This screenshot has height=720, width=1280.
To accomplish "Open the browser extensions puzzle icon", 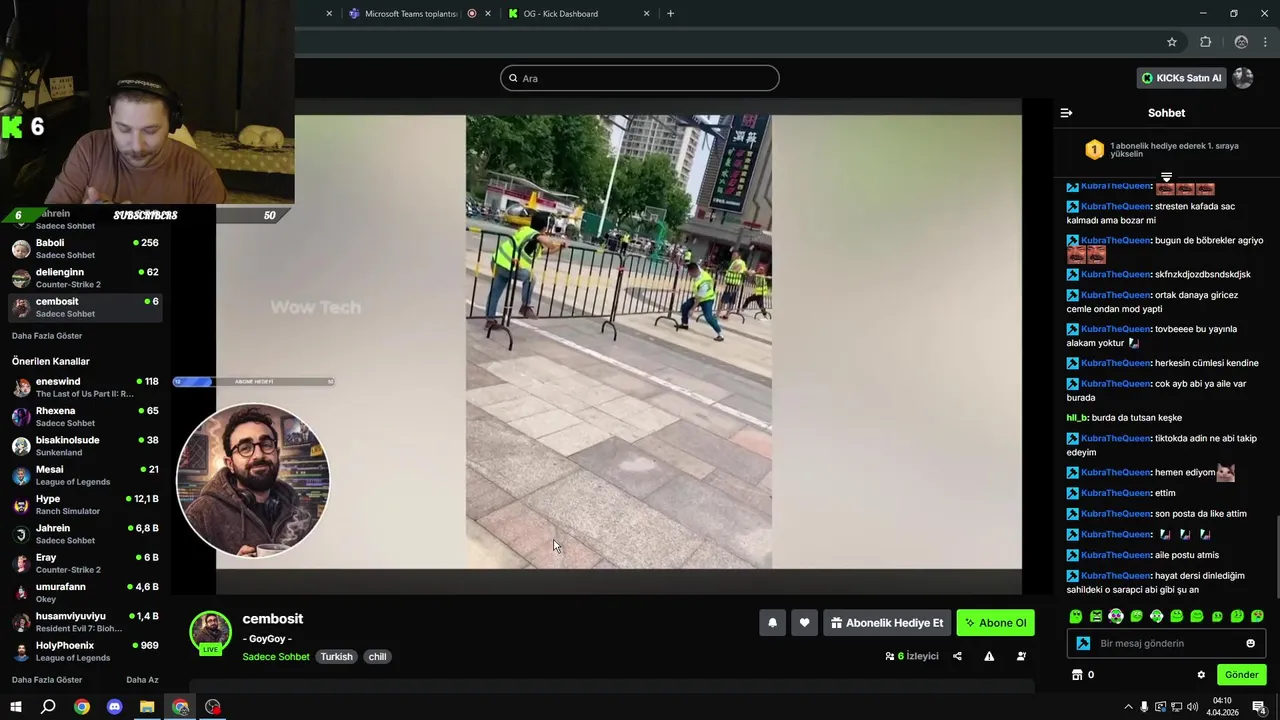I will tap(1205, 42).
